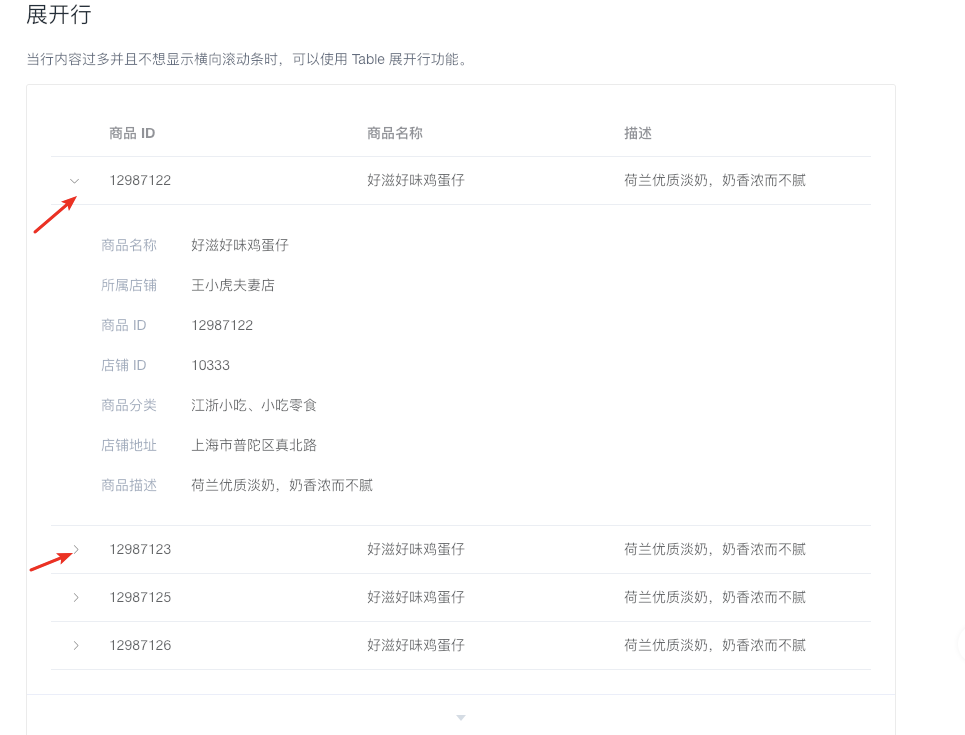Click product ID cell 12987125
This screenshot has height=735, width=965.
(x=140, y=597)
